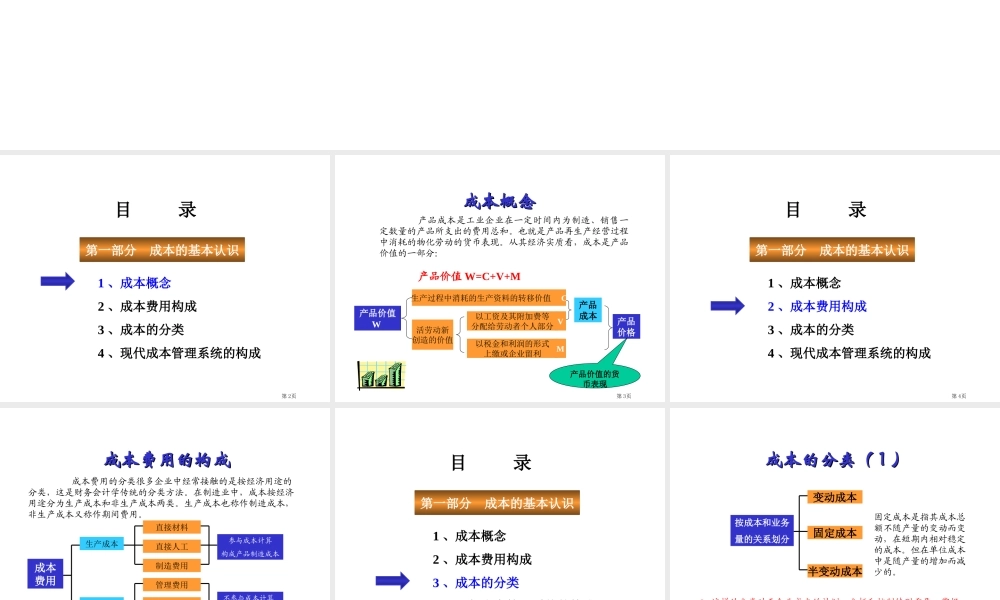
Task: Click the orange box 变动成本
Action: tap(835, 497)
